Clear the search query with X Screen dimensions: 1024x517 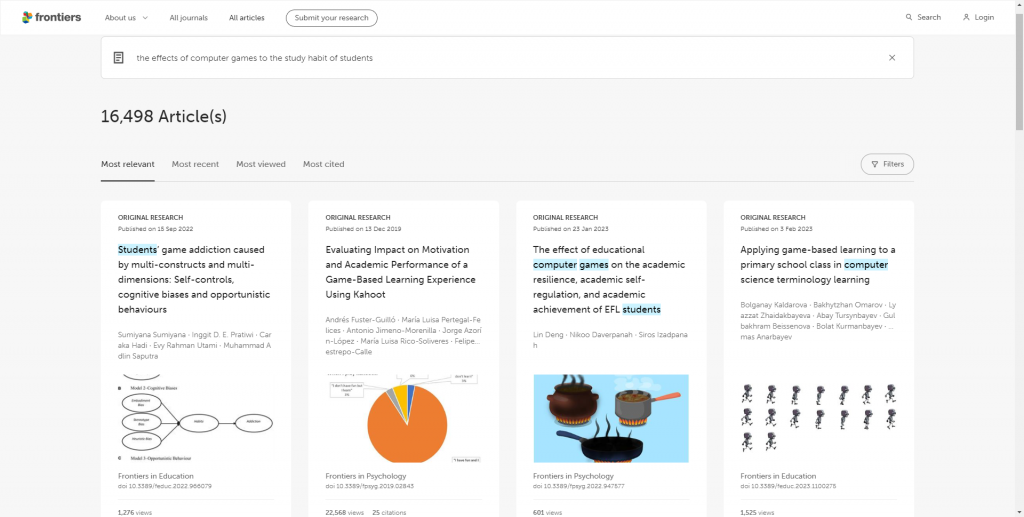[891, 58]
